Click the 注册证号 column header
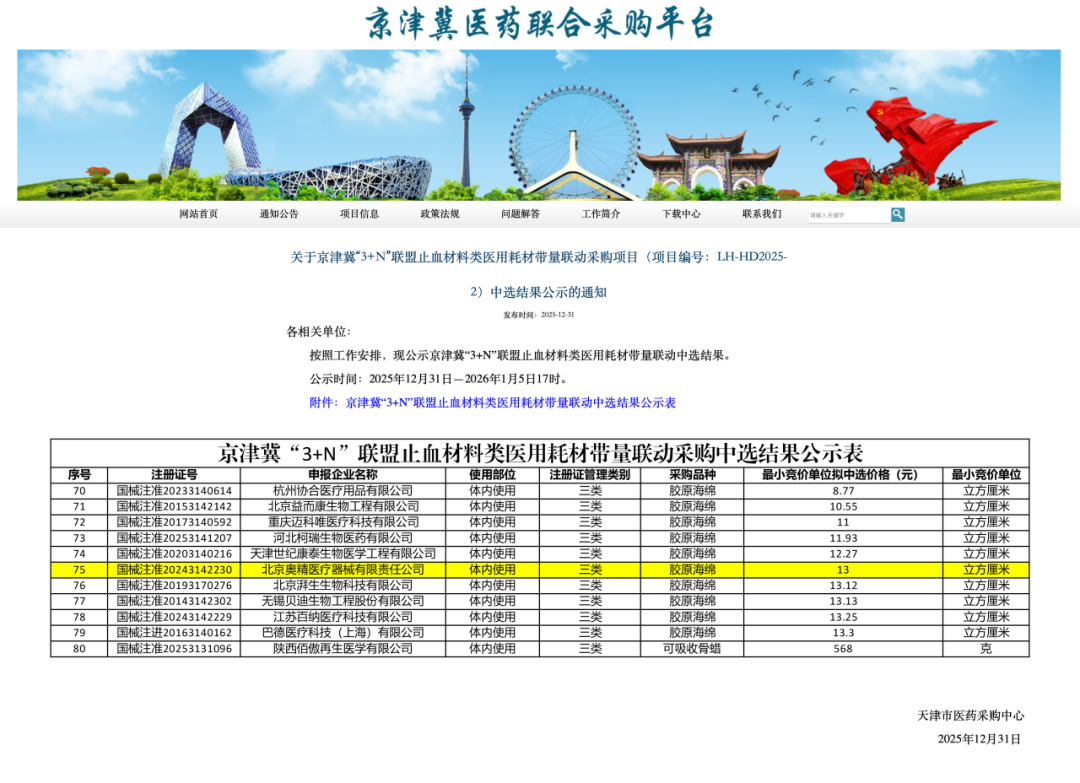 (174, 474)
